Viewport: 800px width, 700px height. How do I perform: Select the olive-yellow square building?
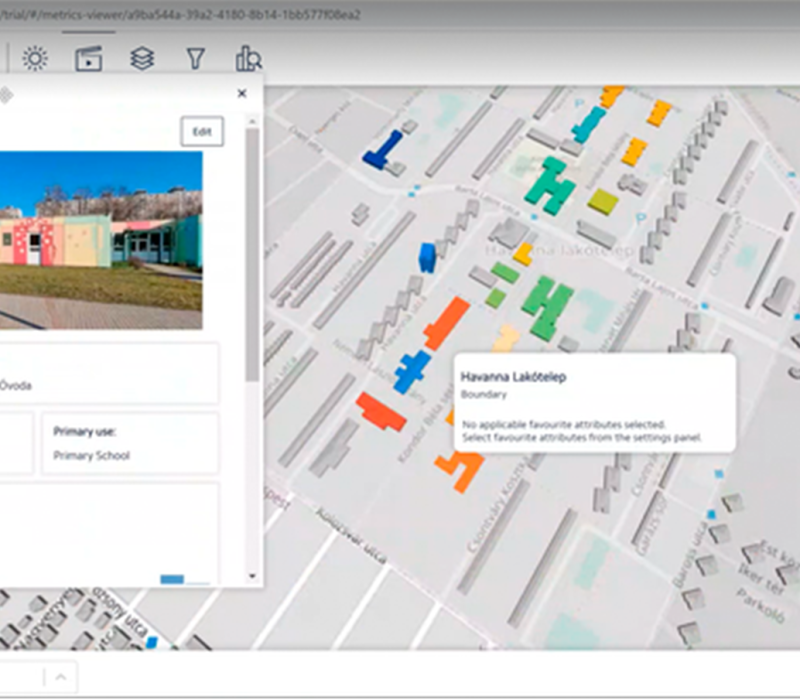pyautogui.click(x=603, y=202)
